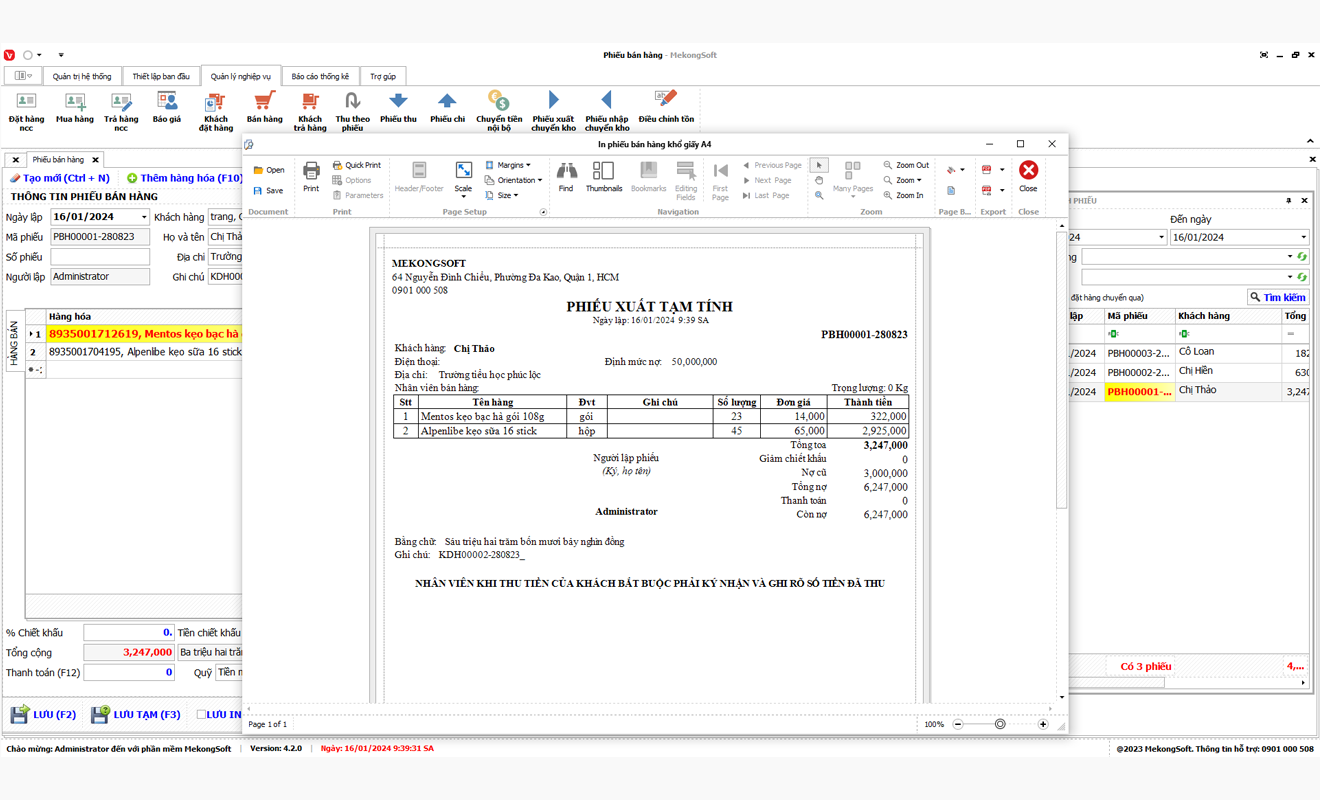Select the Alpenlibe kẹo sữa item row

134,352
